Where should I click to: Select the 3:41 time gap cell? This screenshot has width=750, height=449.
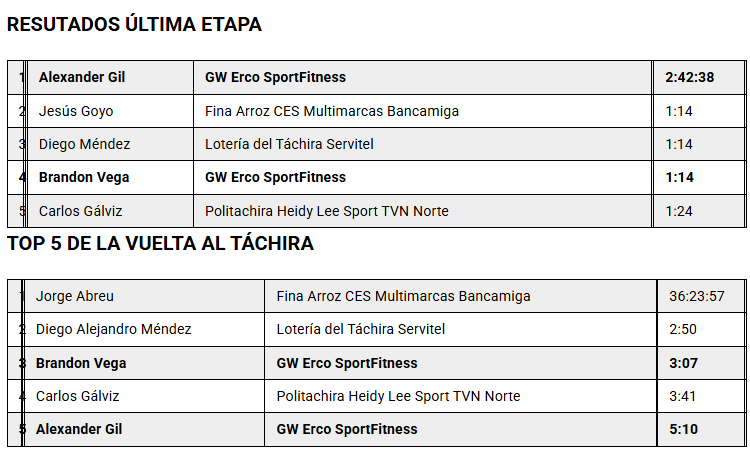pos(683,396)
